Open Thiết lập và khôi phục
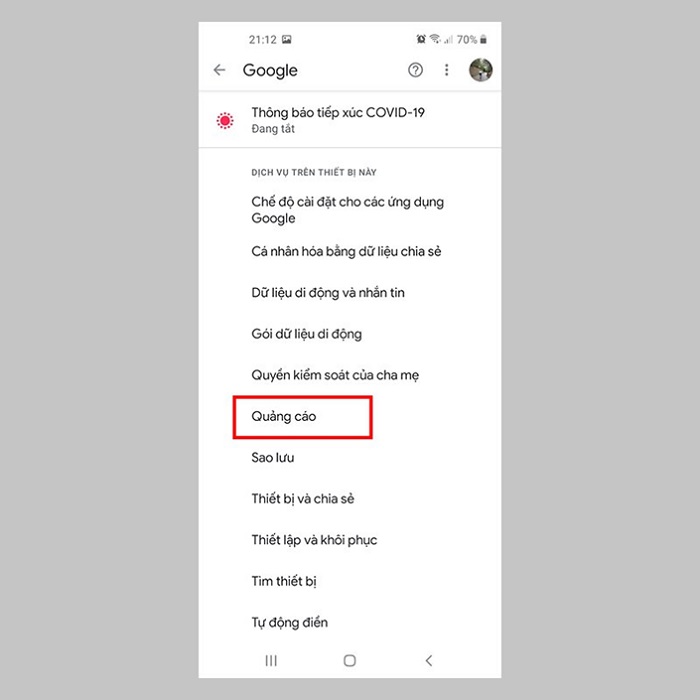 click(350, 540)
